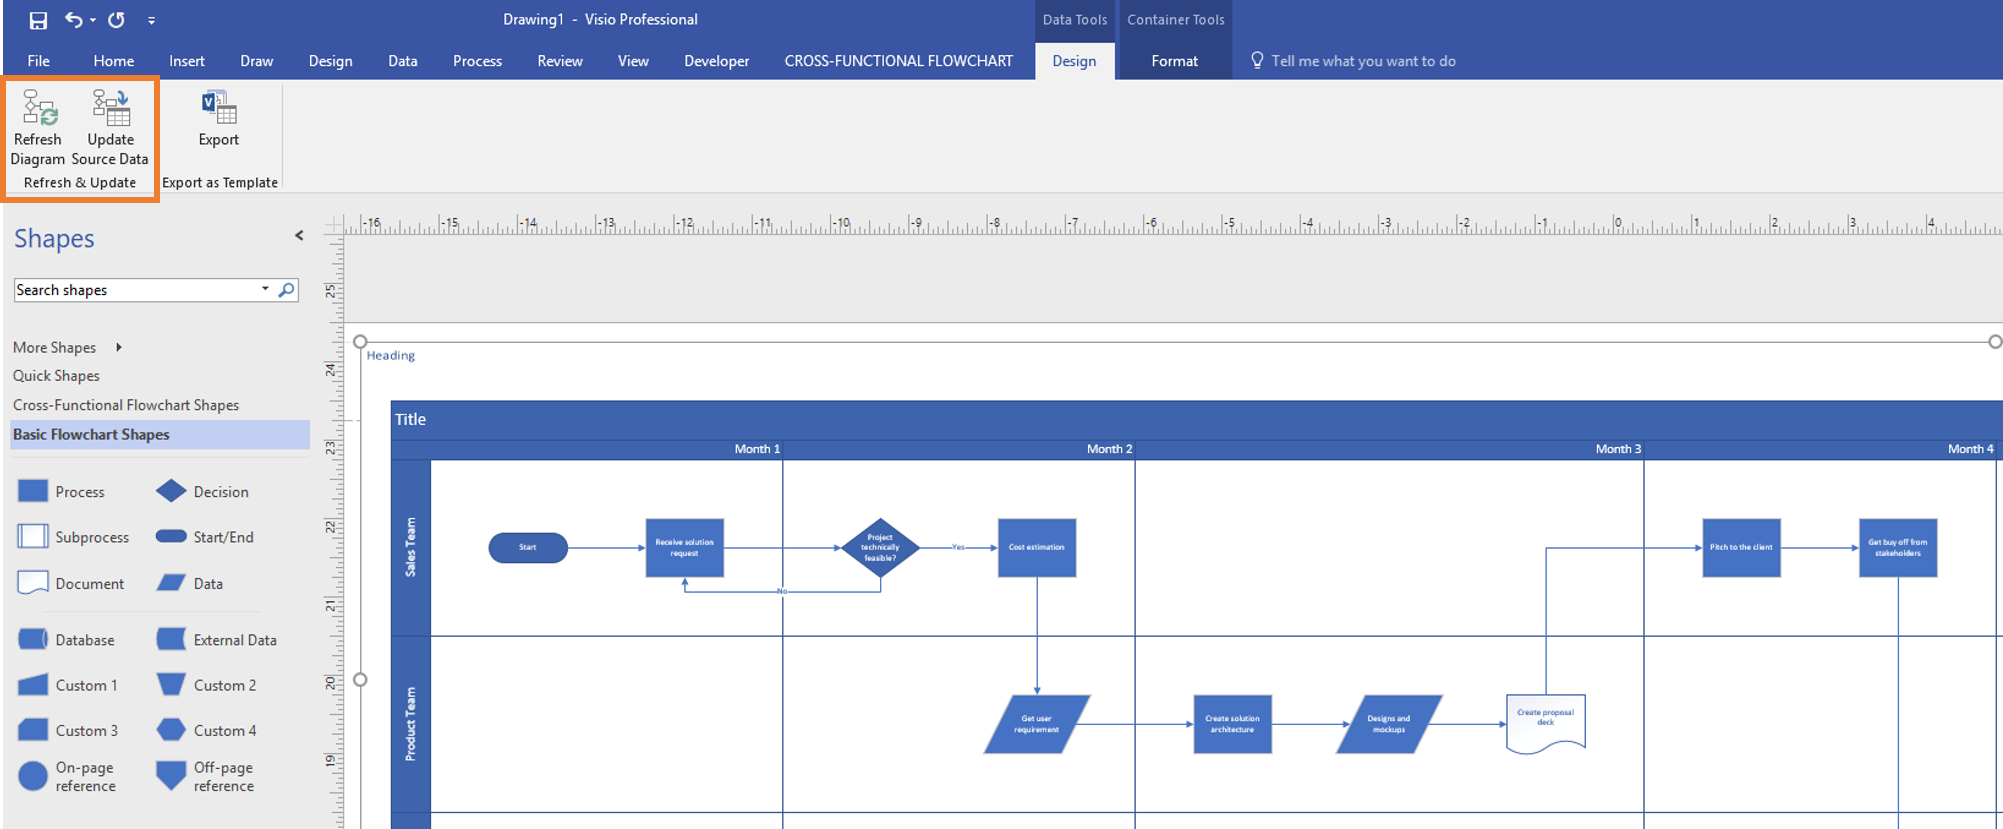The image size is (2003, 829).
Task: Click the Export as Template icon
Action: pos(219,107)
